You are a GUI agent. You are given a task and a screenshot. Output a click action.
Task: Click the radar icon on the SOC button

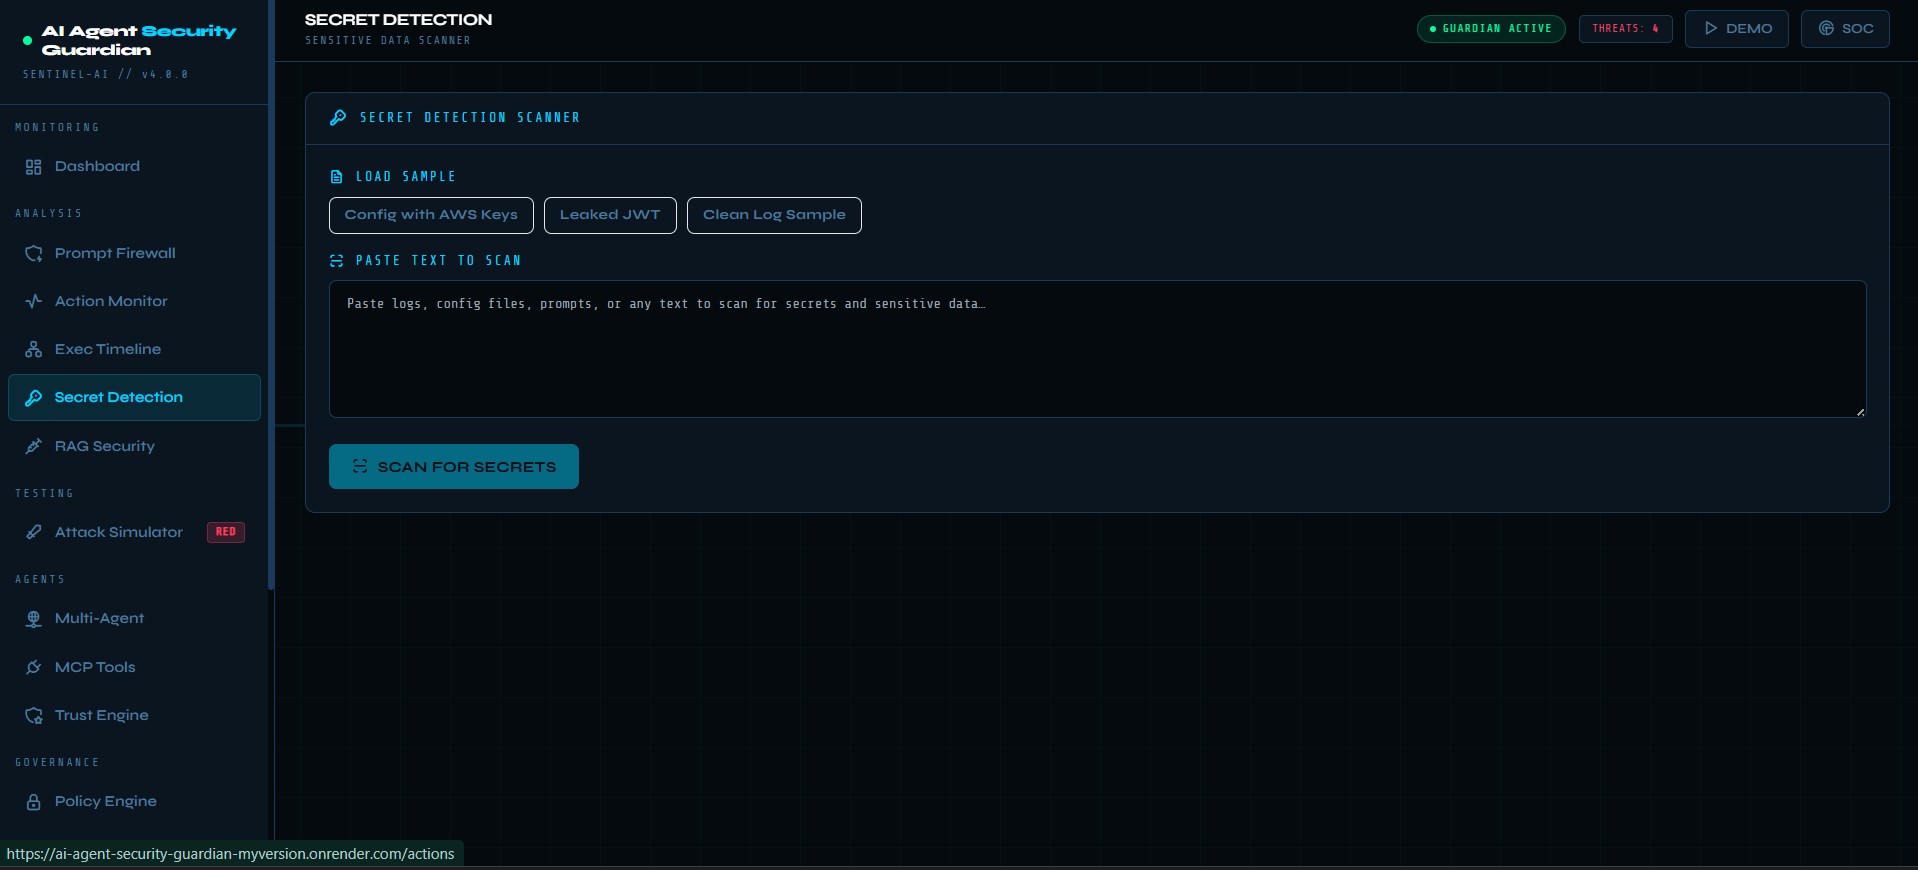point(1826,28)
